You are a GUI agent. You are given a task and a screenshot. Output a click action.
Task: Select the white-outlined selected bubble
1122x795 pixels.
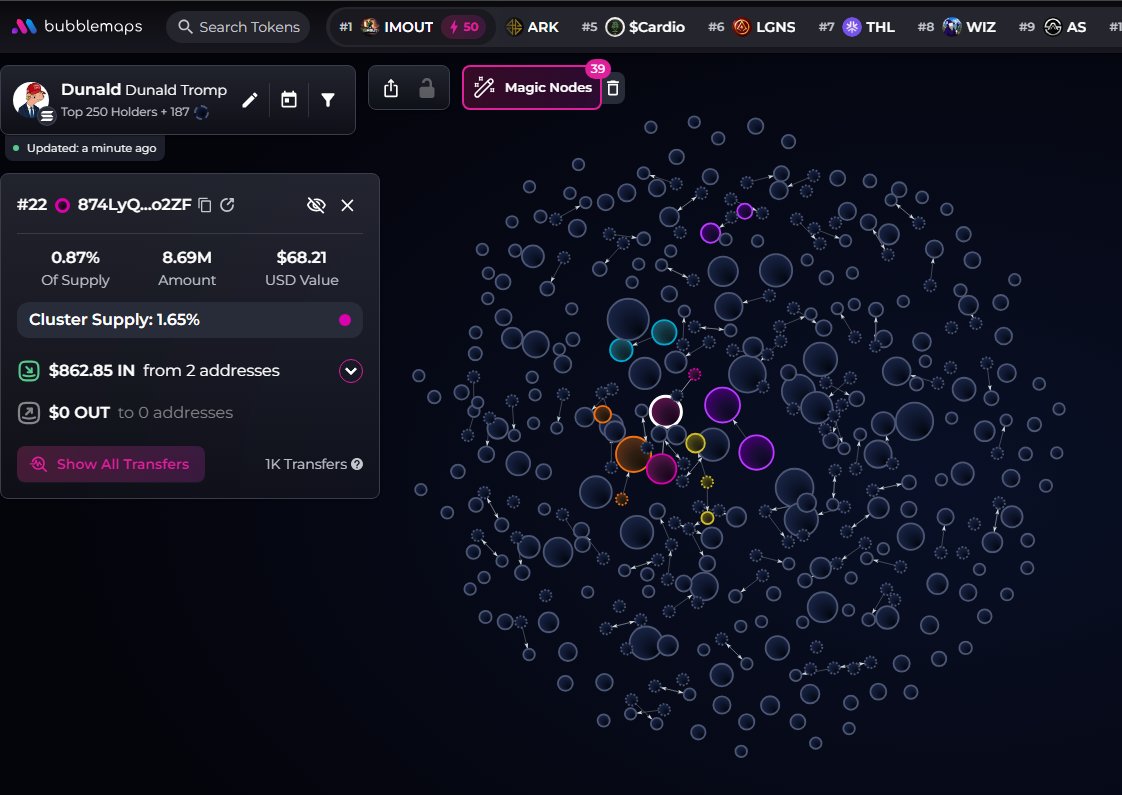click(665, 411)
